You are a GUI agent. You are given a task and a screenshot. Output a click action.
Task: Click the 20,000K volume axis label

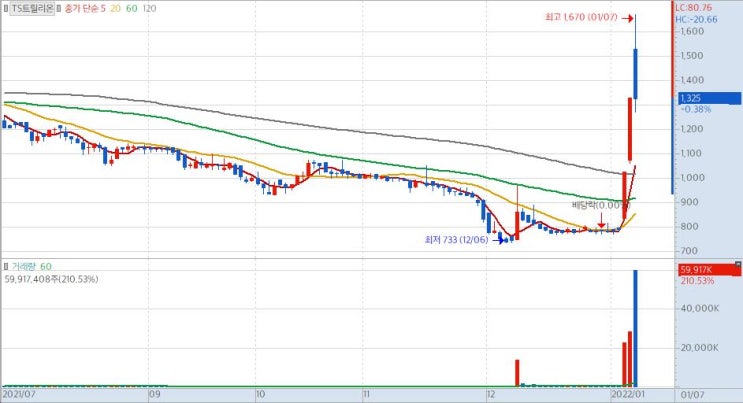click(700, 348)
